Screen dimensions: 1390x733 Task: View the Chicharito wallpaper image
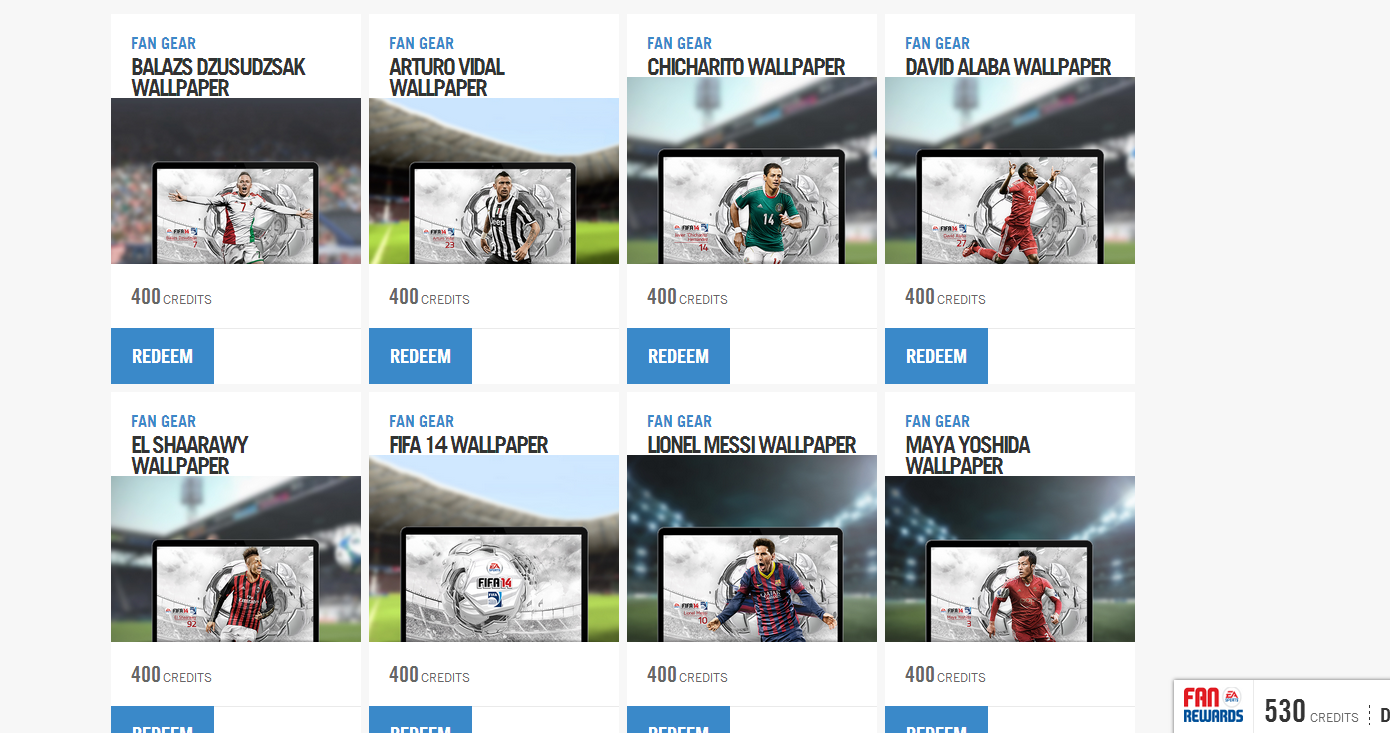point(752,170)
